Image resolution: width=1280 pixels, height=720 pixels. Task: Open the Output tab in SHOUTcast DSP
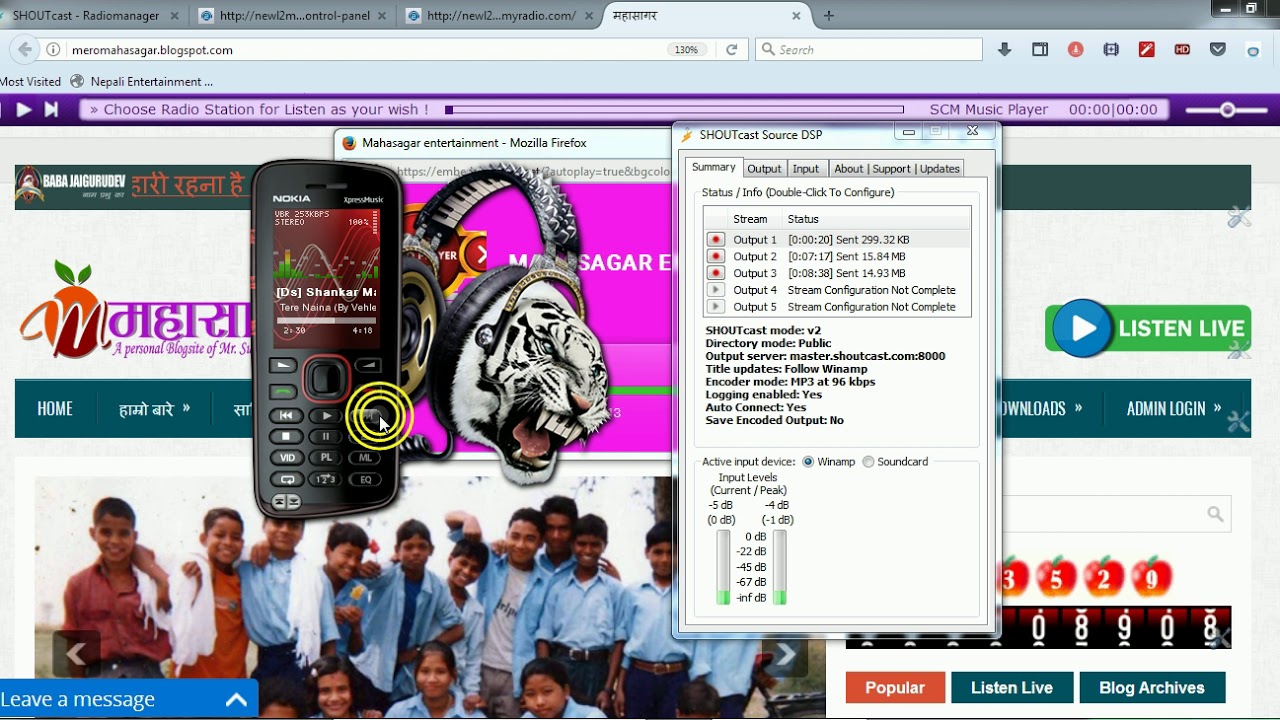(x=764, y=168)
